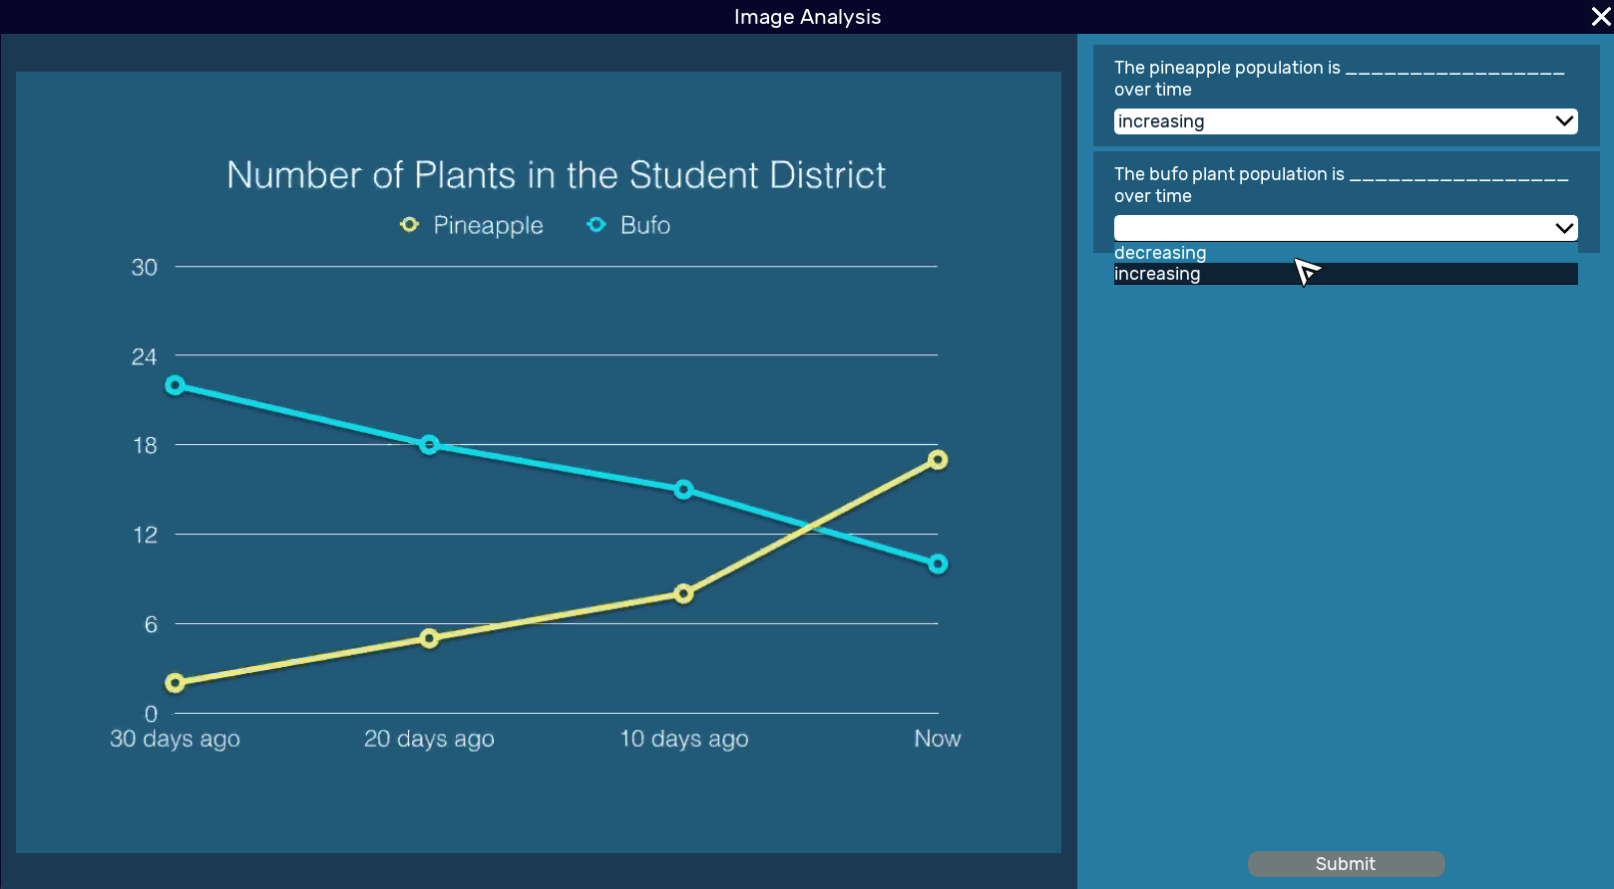Click the chevron on the bufo dropdown
Viewport: 1614px width, 889px height.
coord(1563,228)
